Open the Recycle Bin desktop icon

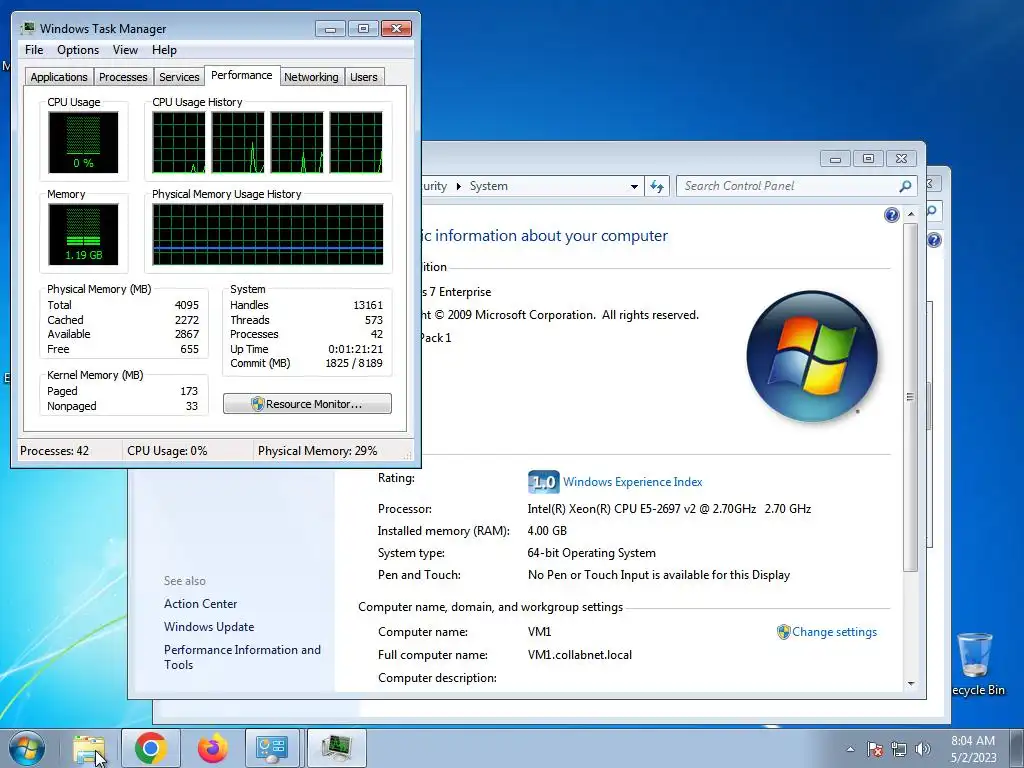(976, 664)
